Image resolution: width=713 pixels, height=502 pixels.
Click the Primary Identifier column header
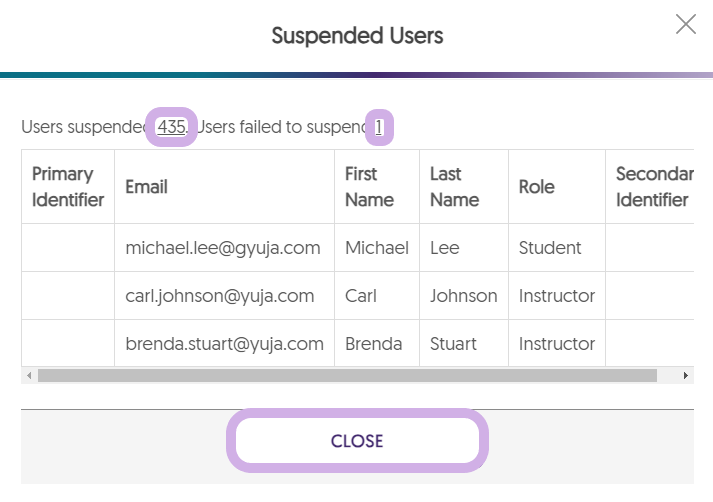68,187
